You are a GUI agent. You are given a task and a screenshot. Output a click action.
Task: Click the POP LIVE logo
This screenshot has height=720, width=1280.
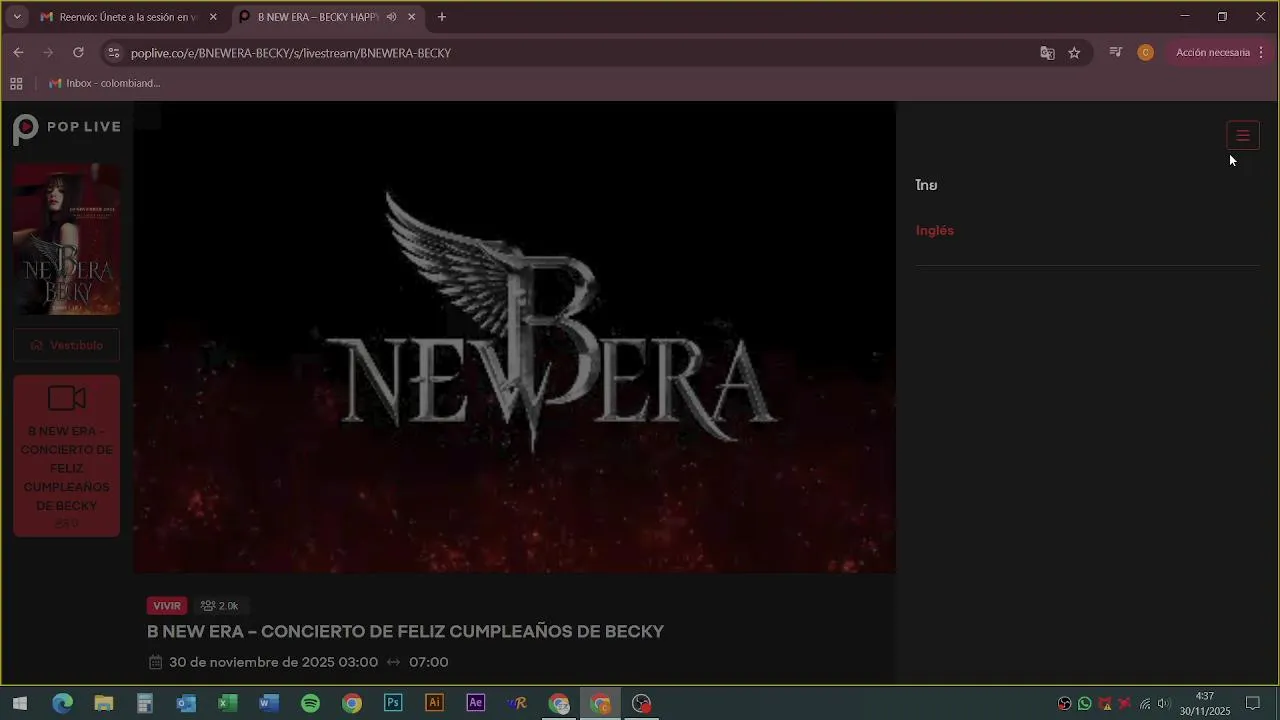point(67,128)
